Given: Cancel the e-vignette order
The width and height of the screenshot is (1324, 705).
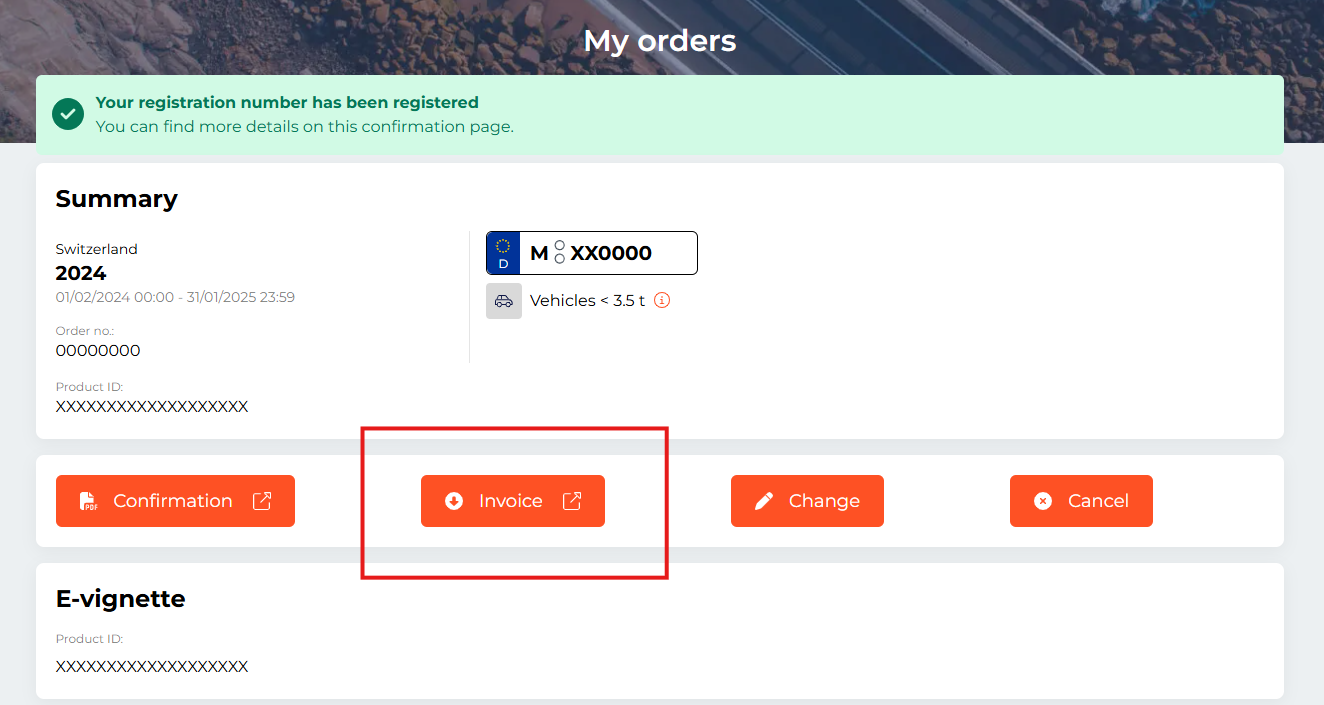Looking at the screenshot, I should (x=1081, y=500).
